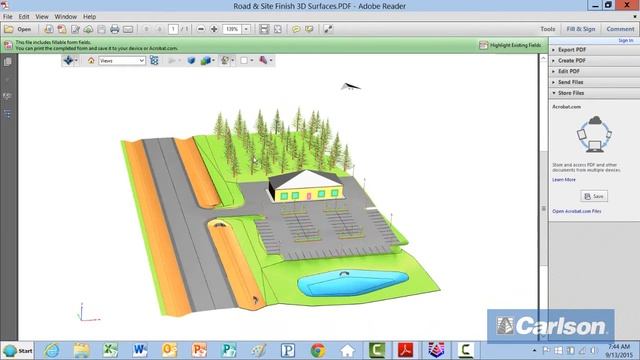640x360 pixels.
Task: Open the Help menu
Action: coord(89,17)
